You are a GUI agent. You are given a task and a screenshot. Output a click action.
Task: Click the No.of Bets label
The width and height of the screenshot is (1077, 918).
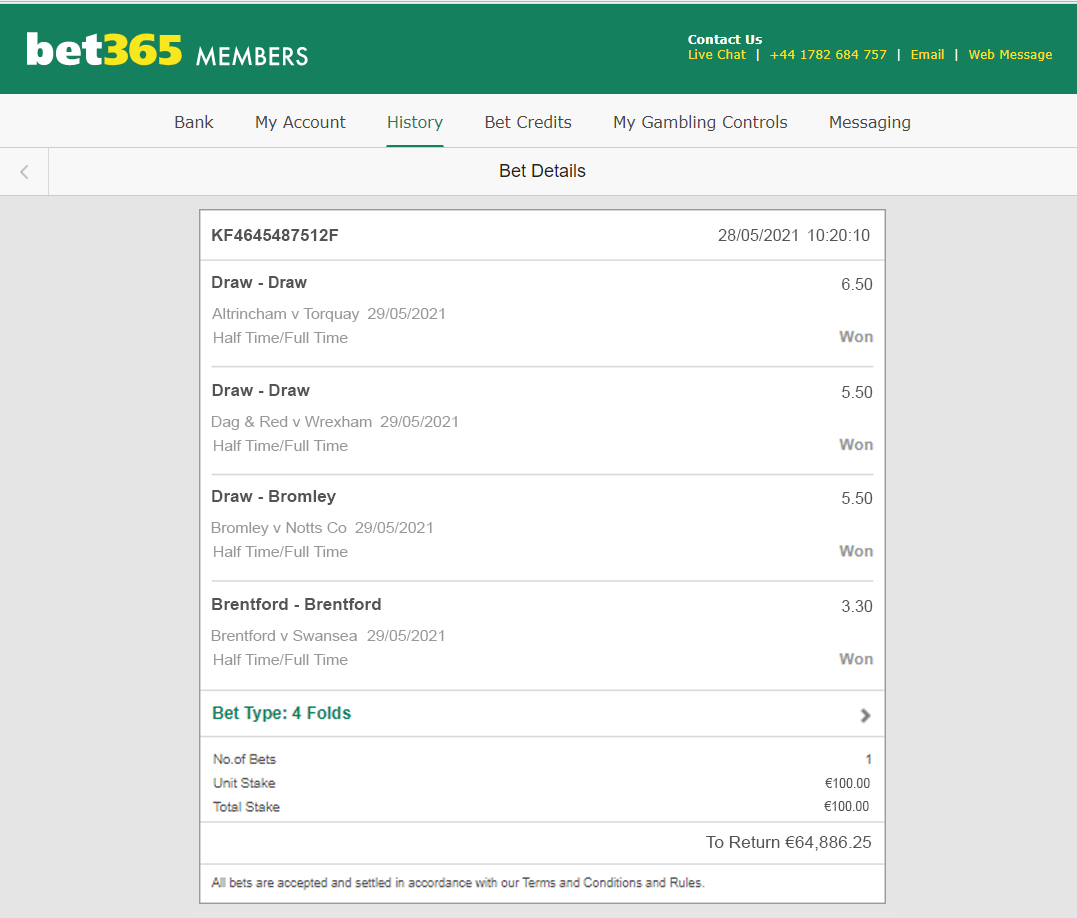click(x=245, y=759)
